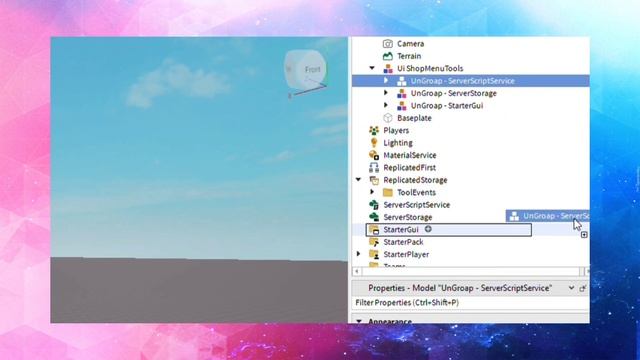This screenshot has height=360, width=640.
Task: Click the ReplicatedFirst icon
Action: (x=374, y=168)
